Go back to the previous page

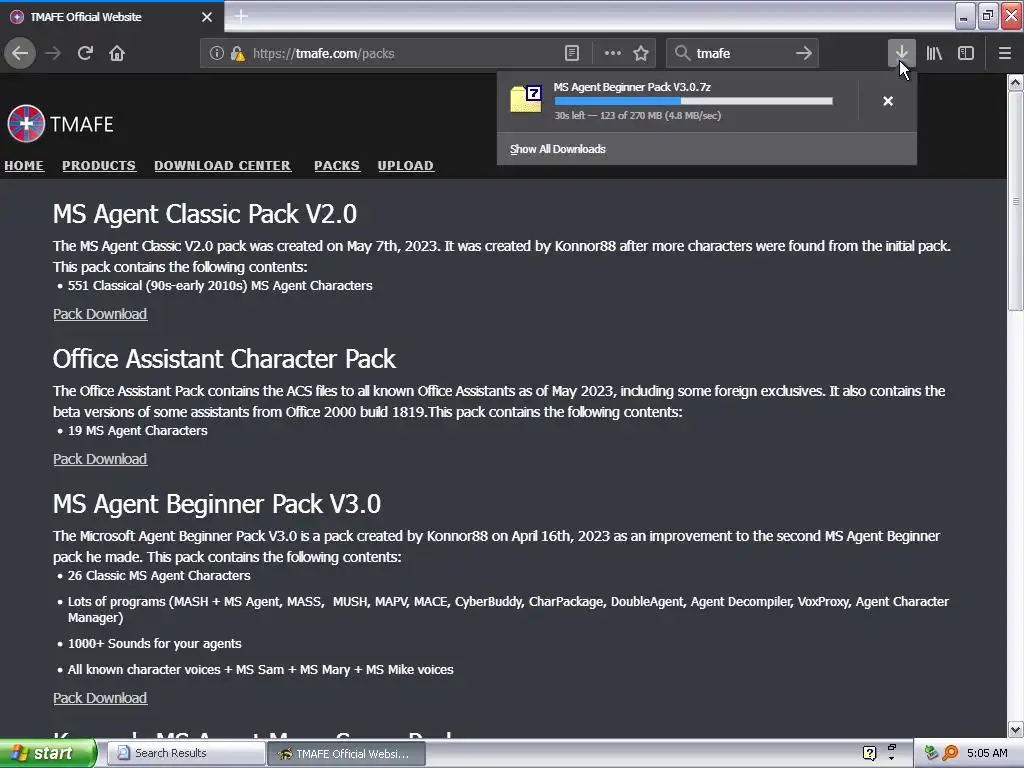pyautogui.click(x=20, y=53)
